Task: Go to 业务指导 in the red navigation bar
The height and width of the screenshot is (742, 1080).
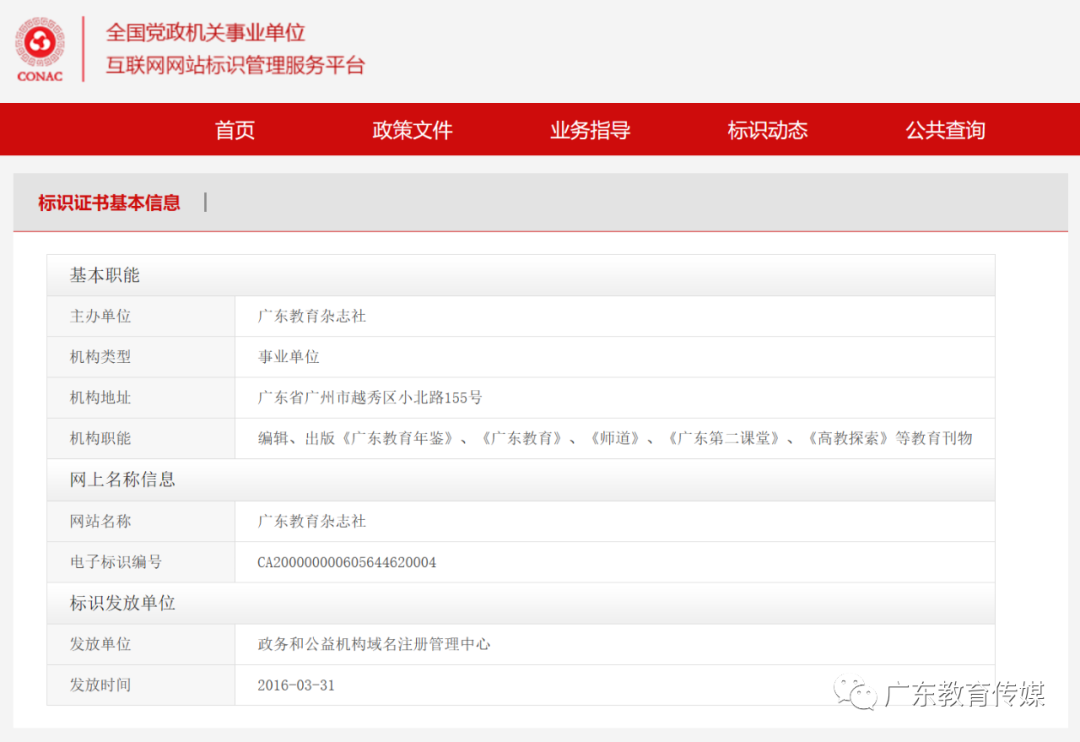Action: [590, 130]
